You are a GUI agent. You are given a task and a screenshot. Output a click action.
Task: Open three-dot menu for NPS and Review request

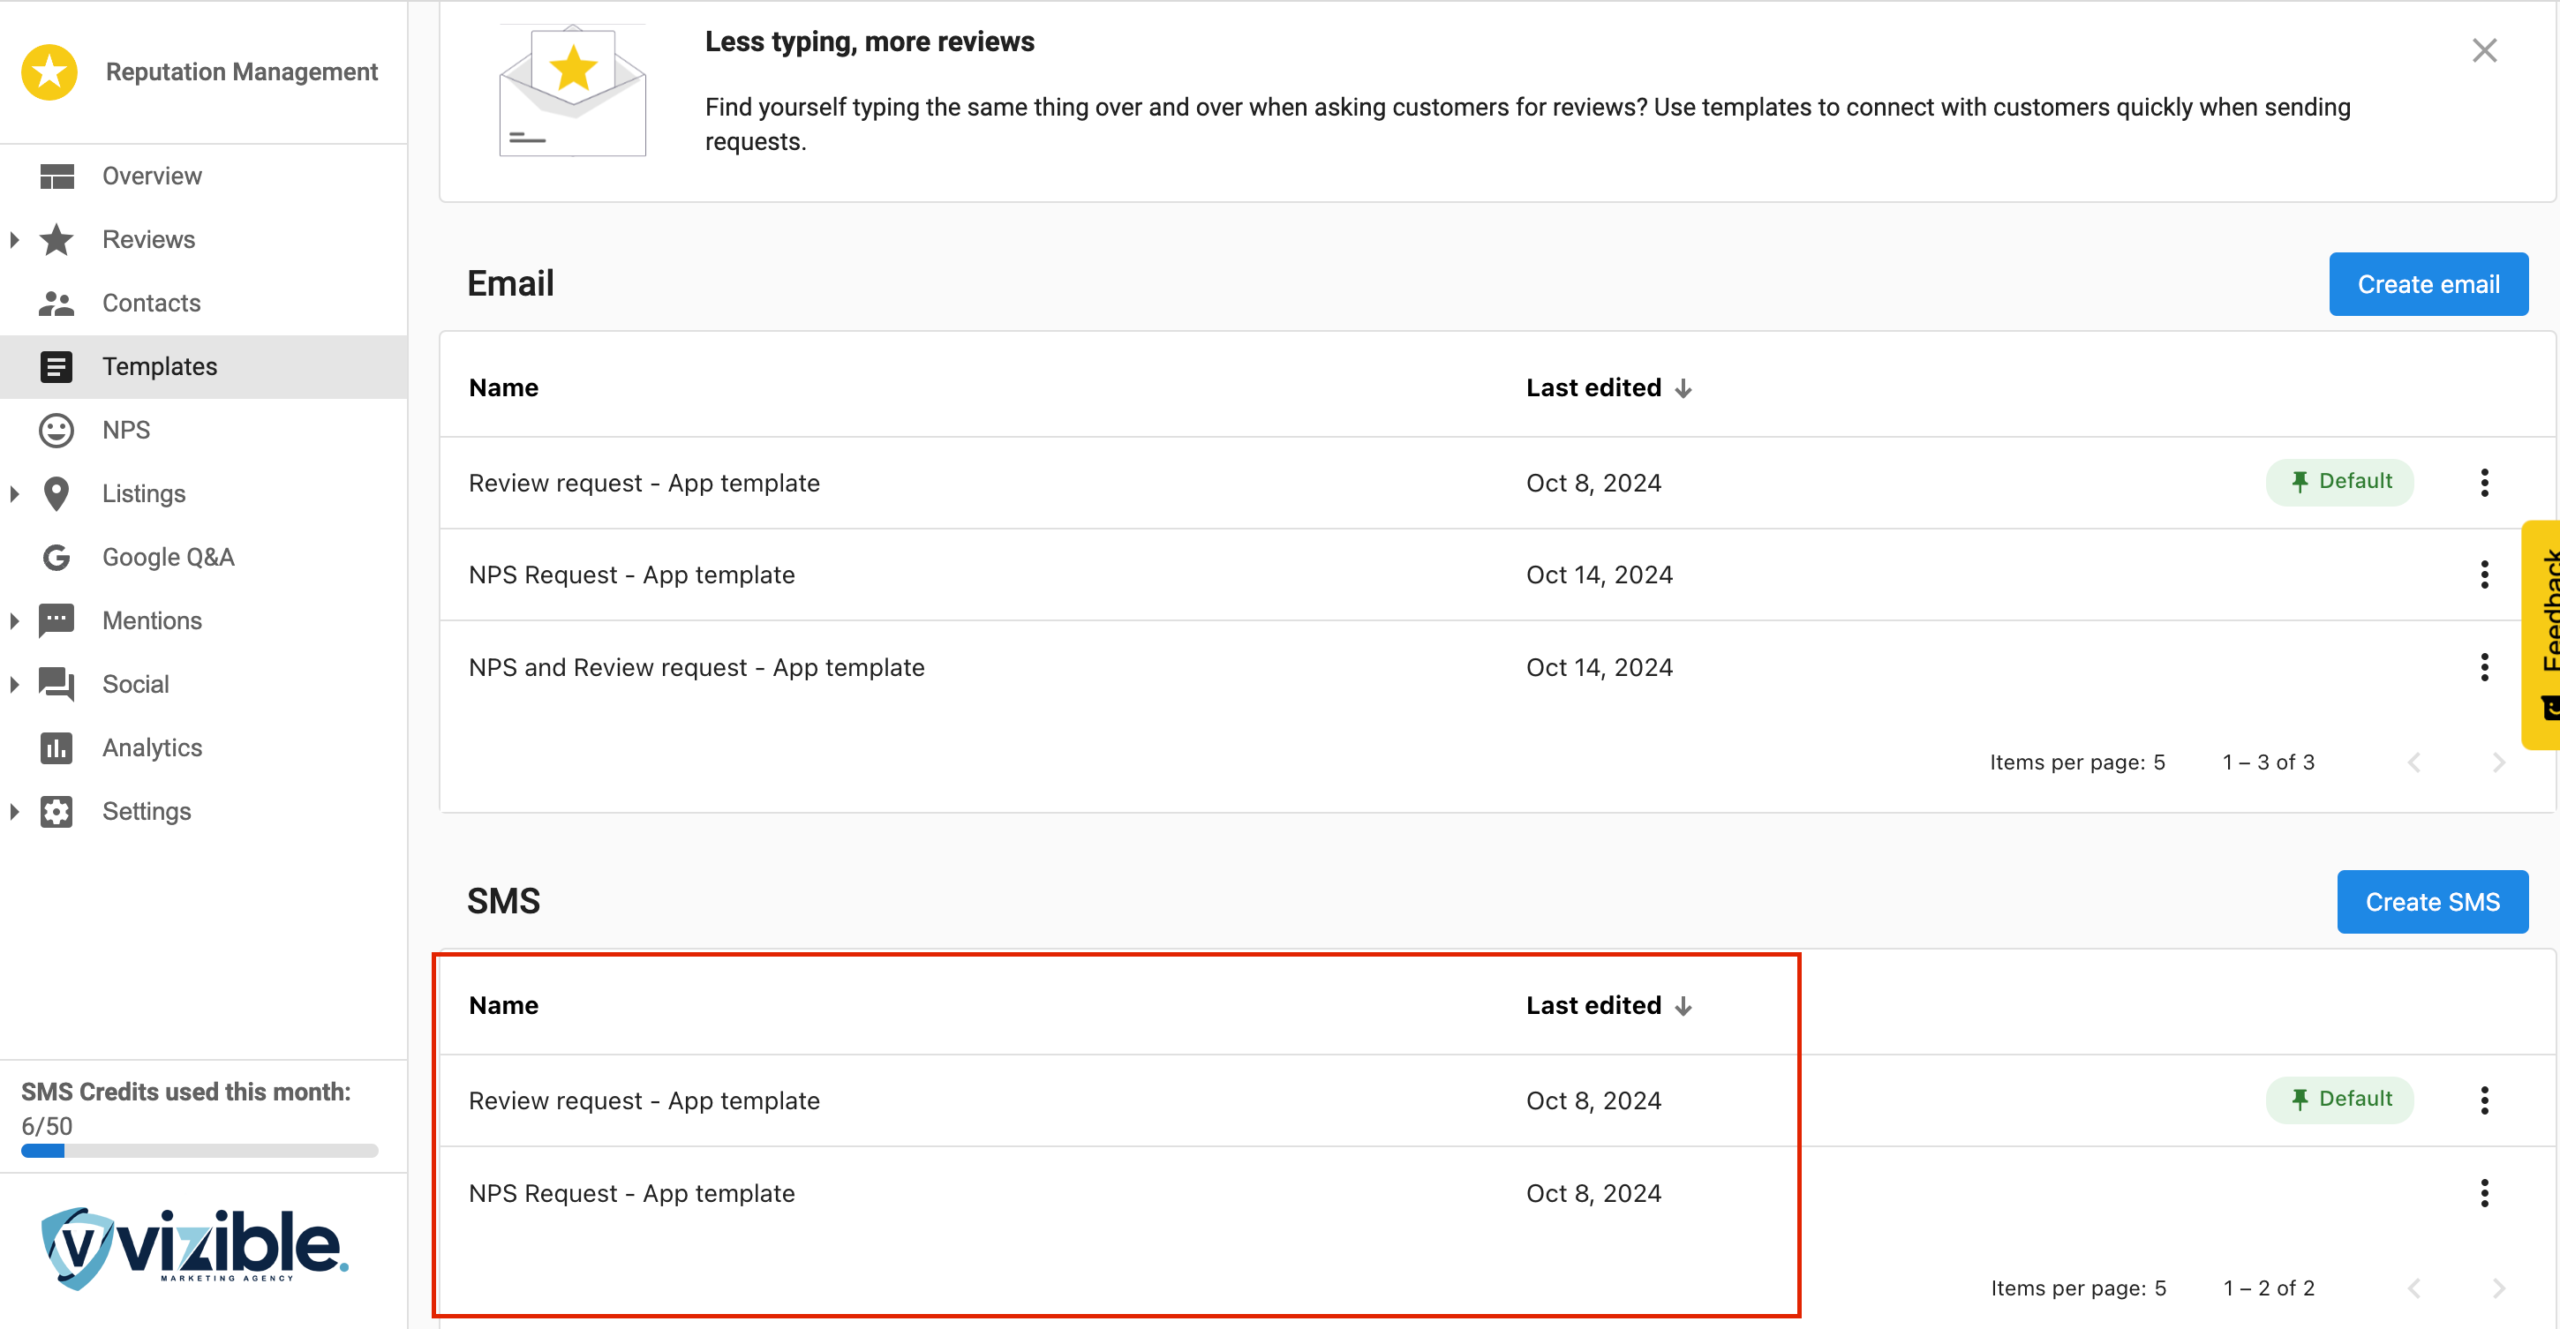(x=2484, y=667)
